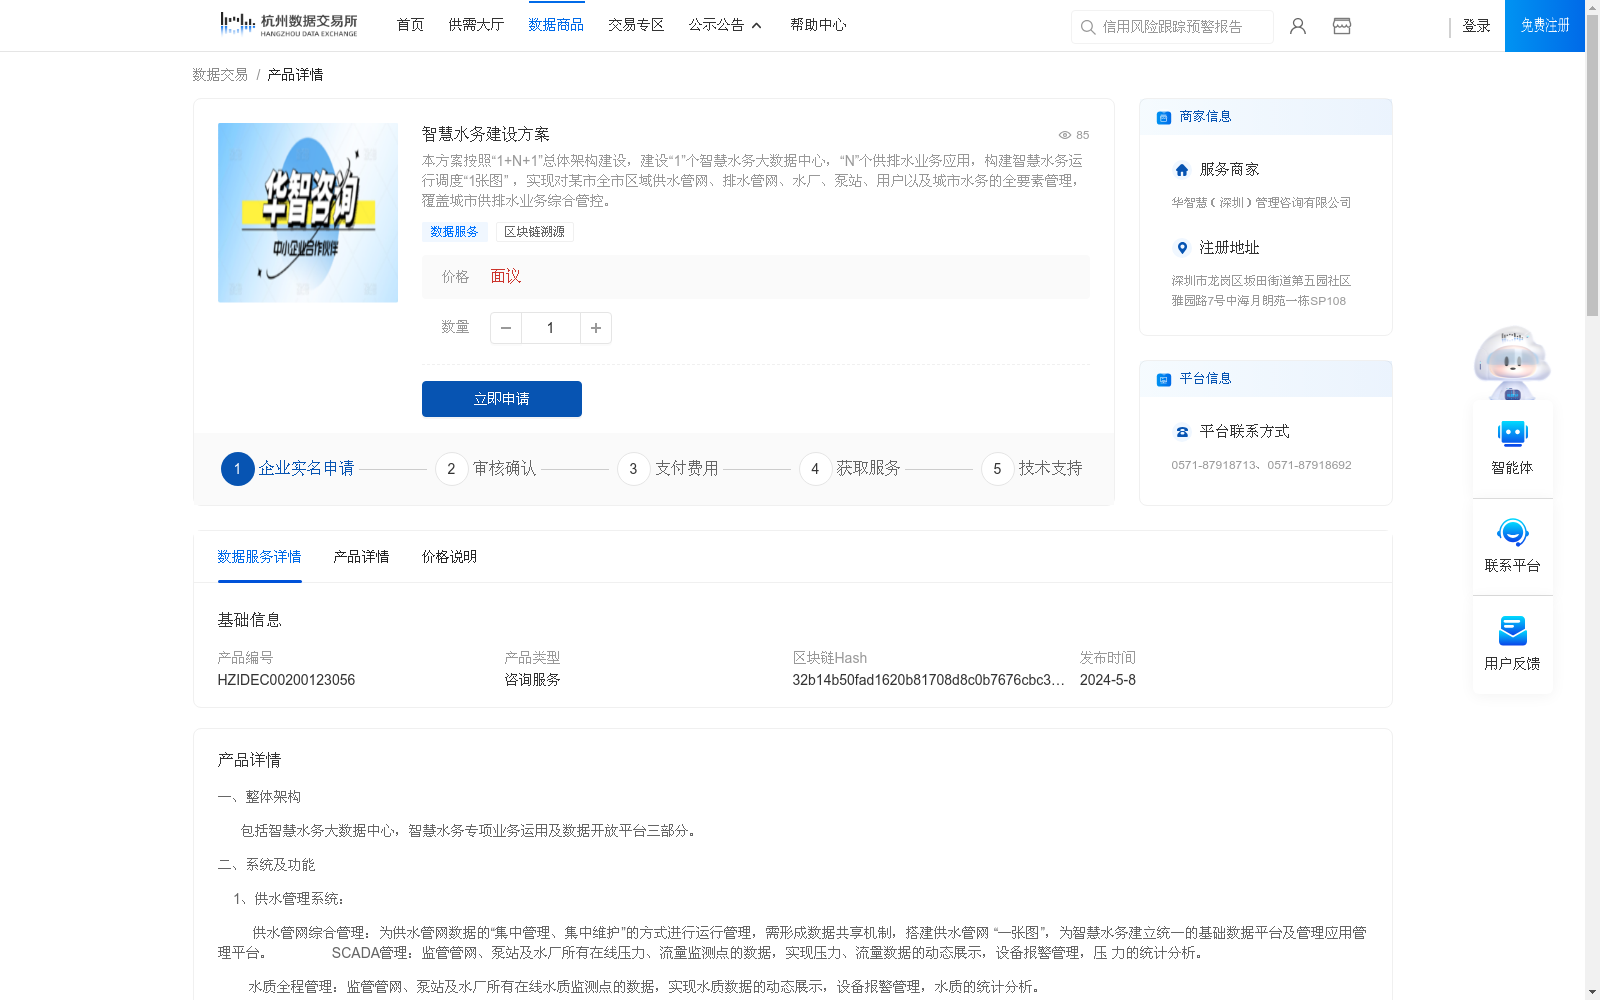Viewport: 1600px width, 1000px height.
Task: Click the 注册地址 location pin icon
Action: (x=1182, y=248)
